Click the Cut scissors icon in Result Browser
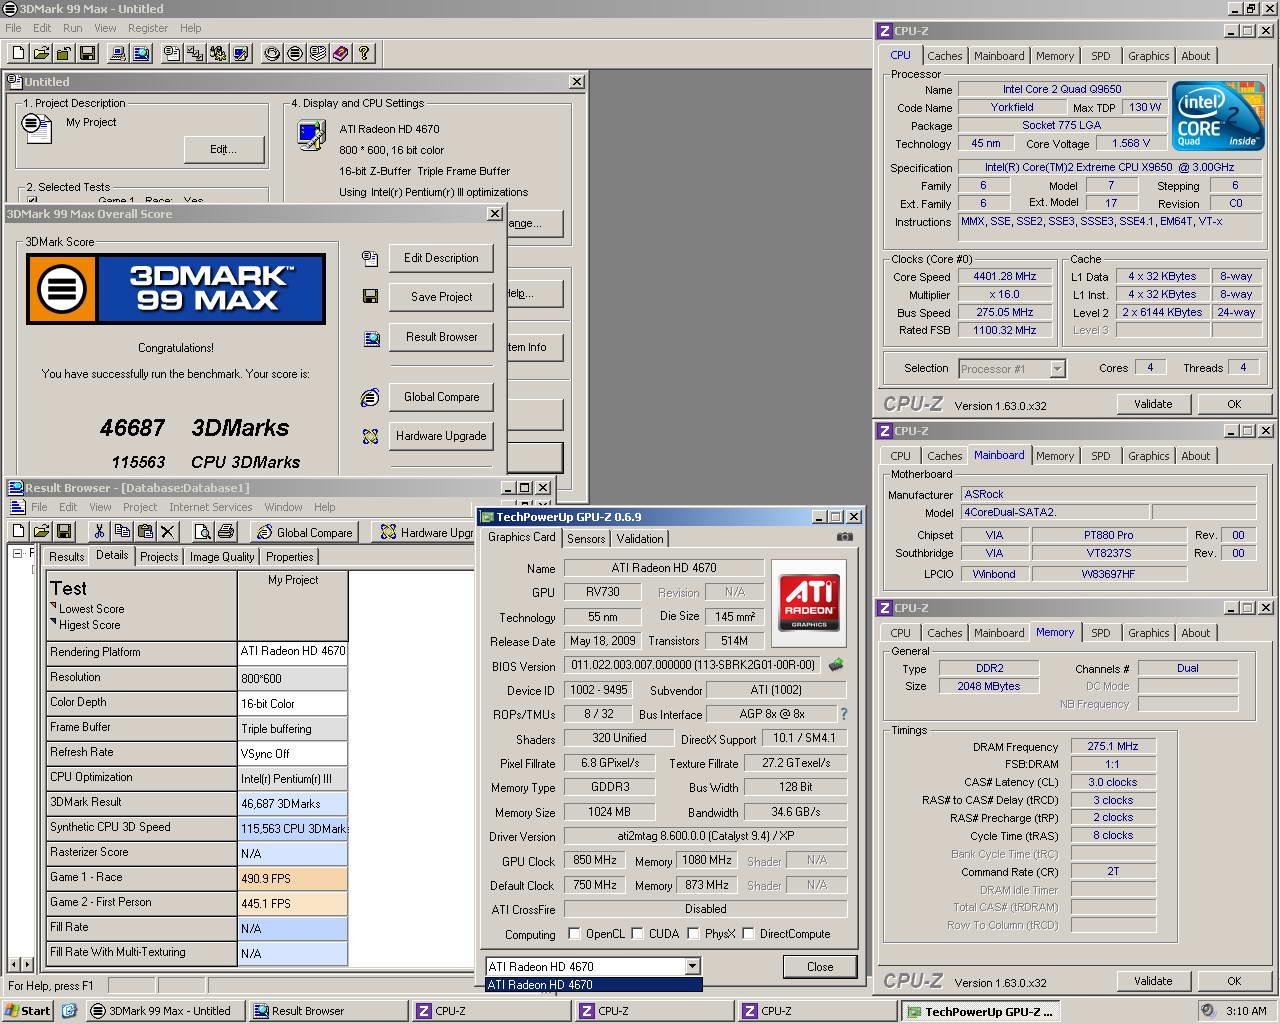Screen dimensions: 1280x1024 [98, 531]
